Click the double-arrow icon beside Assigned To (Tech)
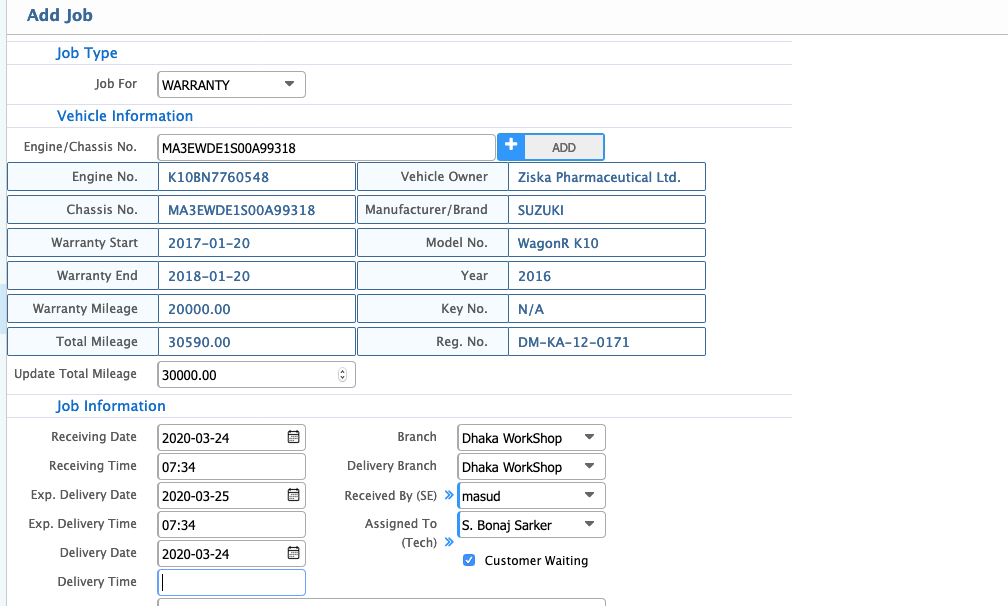1008x606 pixels. [450, 542]
